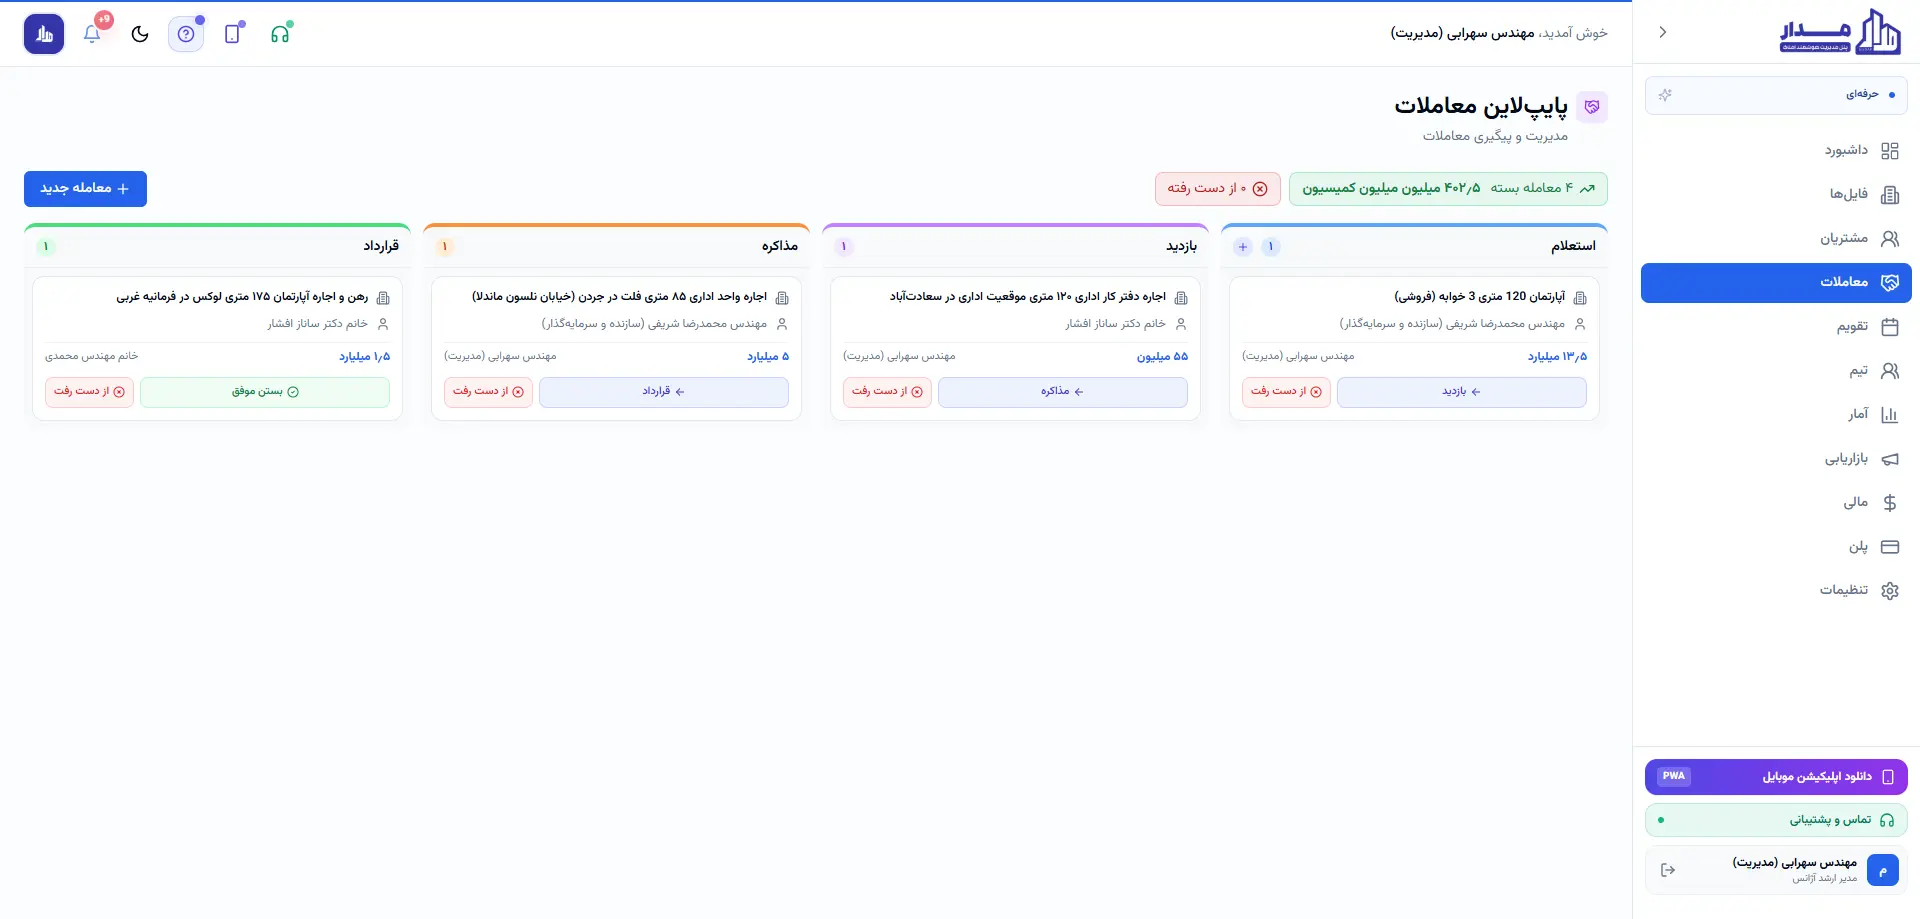
Task: Open فایل‌ها in sidebar
Action: tap(1776, 194)
